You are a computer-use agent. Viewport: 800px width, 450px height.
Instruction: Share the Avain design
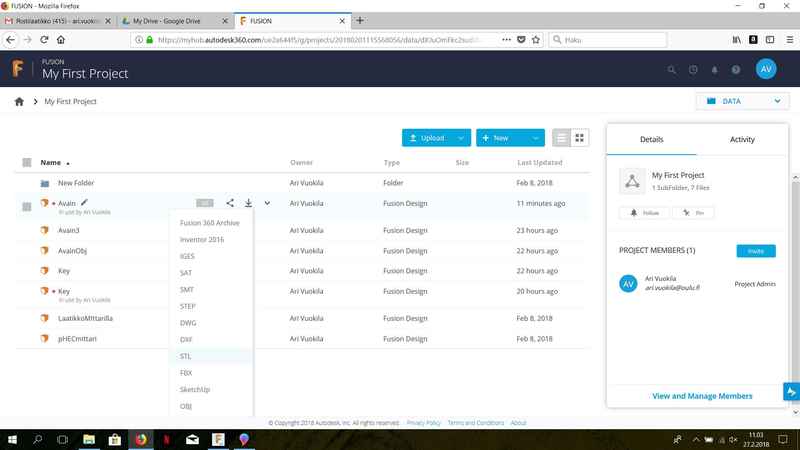pyautogui.click(x=230, y=203)
